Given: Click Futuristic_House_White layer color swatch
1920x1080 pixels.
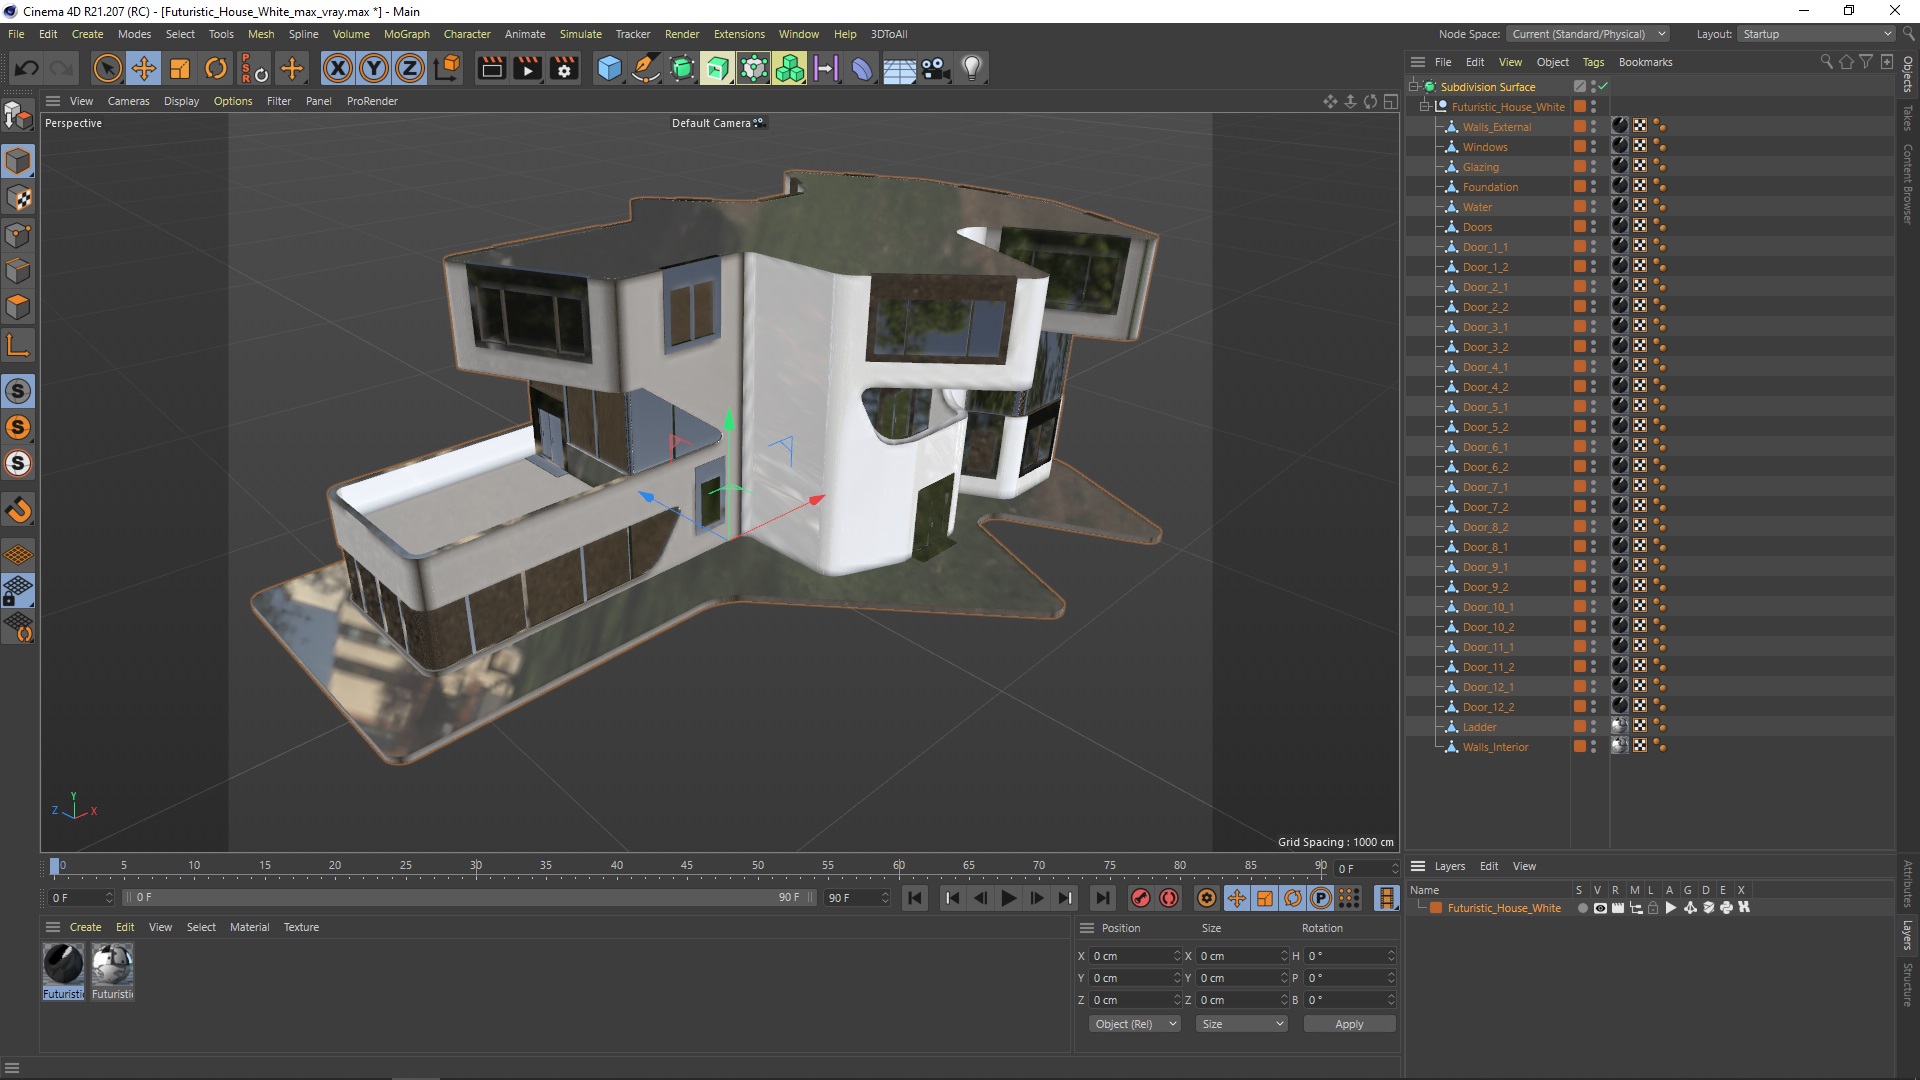Looking at the screenshot, I should 1436,908.
